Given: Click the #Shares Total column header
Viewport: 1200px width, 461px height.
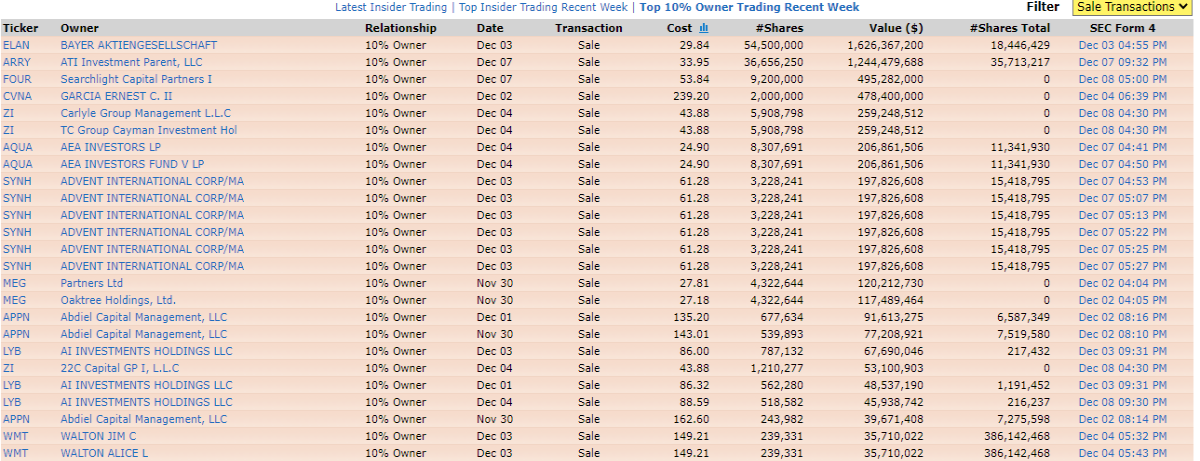Looking at the screenshot, I should click(x=1010, y=28).
